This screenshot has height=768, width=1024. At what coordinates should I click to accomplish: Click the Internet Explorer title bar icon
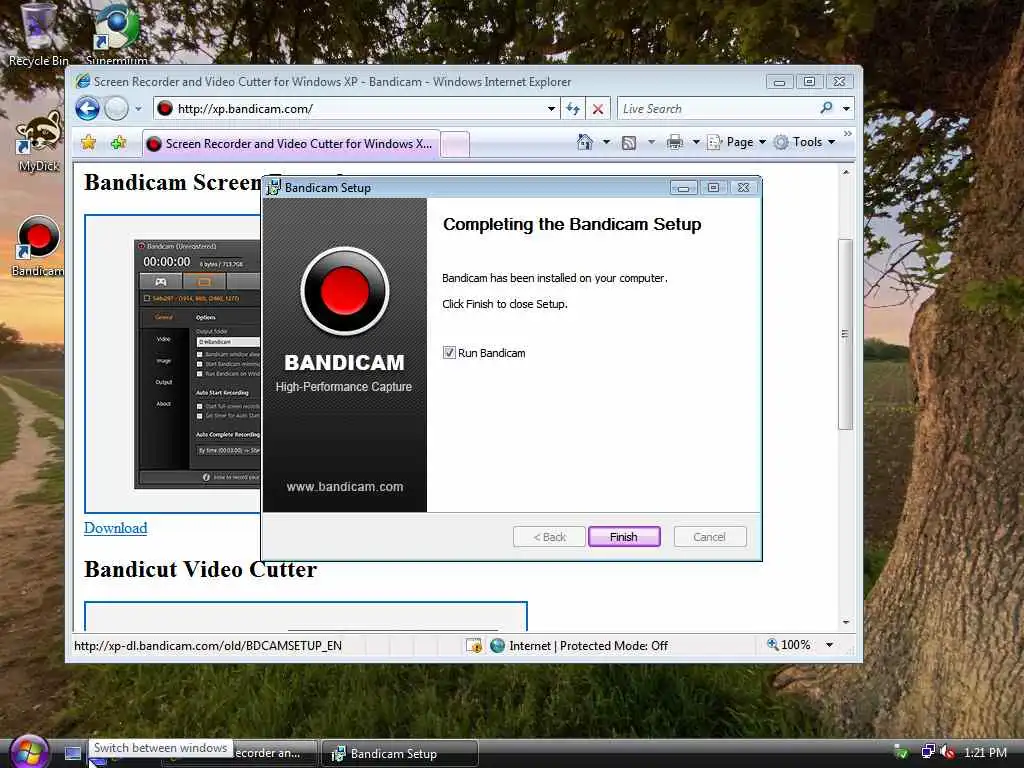coord(83,81)
